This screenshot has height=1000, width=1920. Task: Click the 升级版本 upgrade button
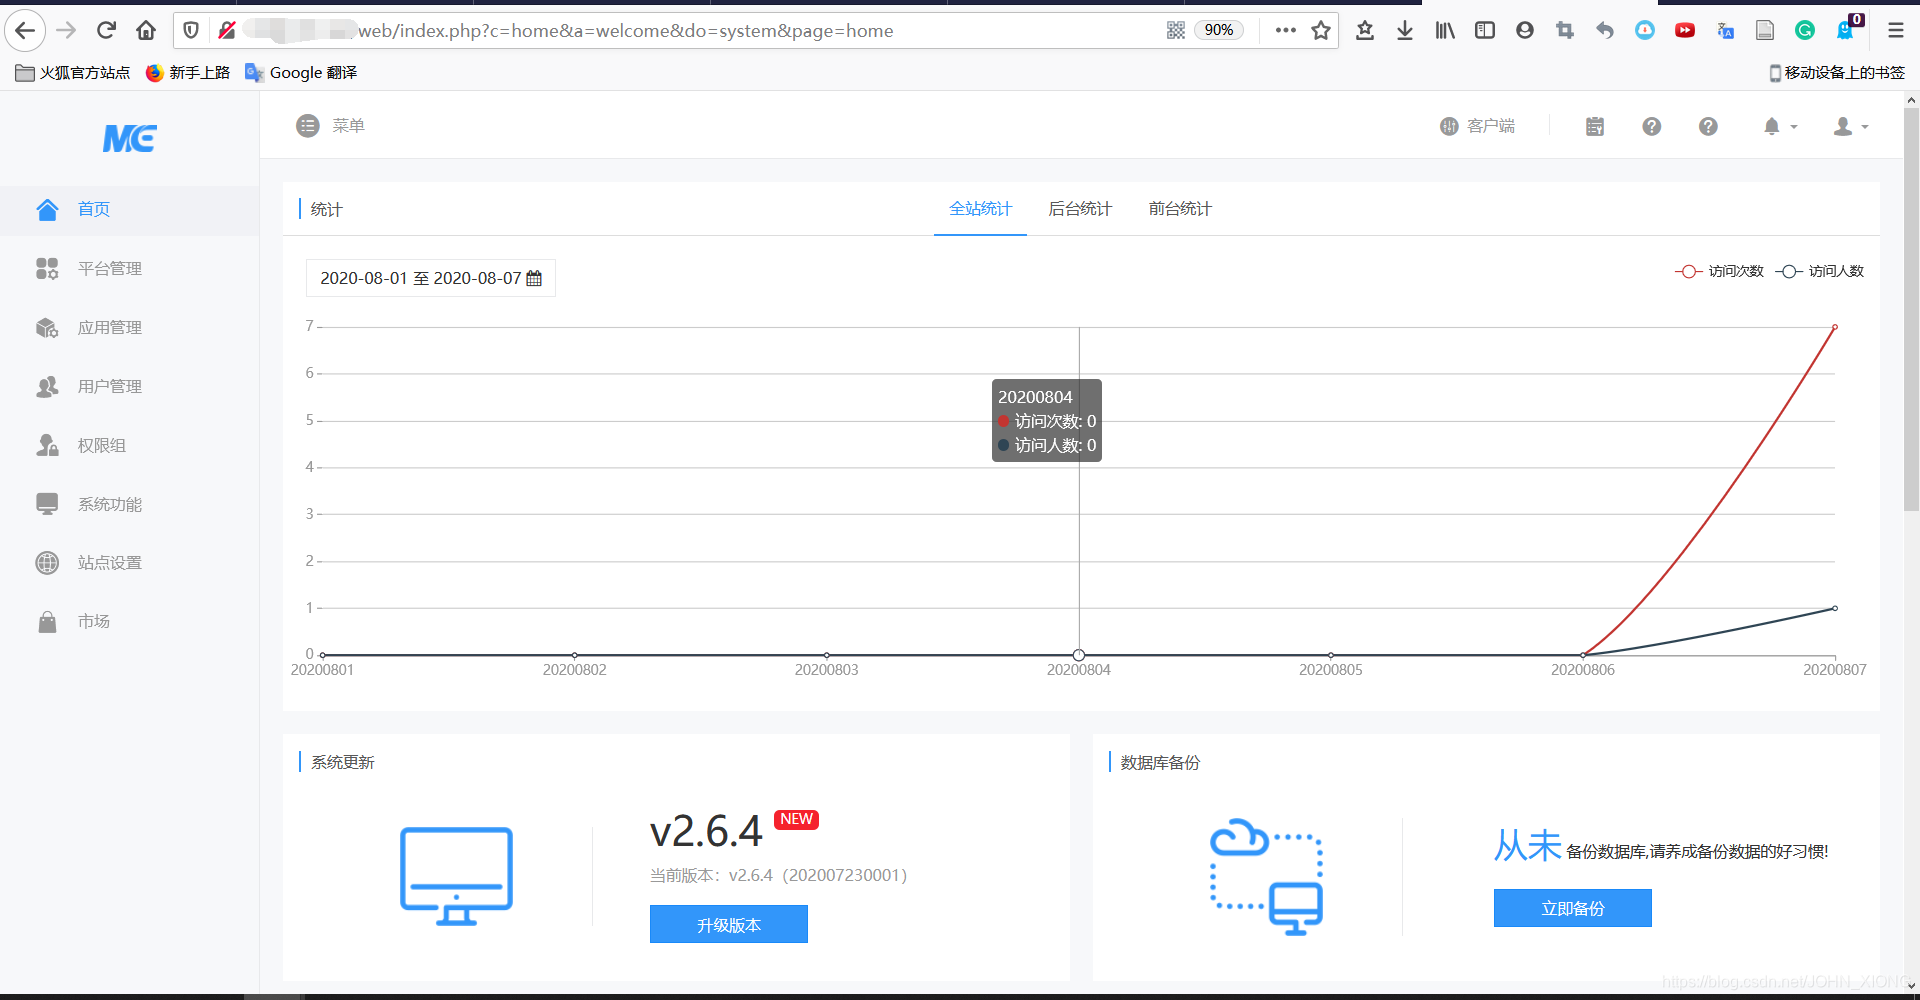[x=729, y=924]
